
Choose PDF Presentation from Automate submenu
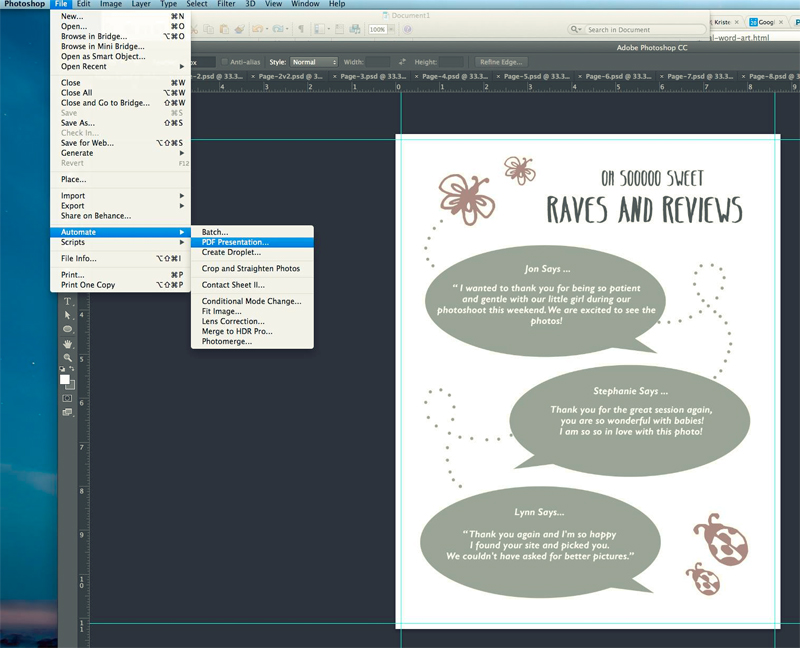pyautogui.click(x=253, y=242)
